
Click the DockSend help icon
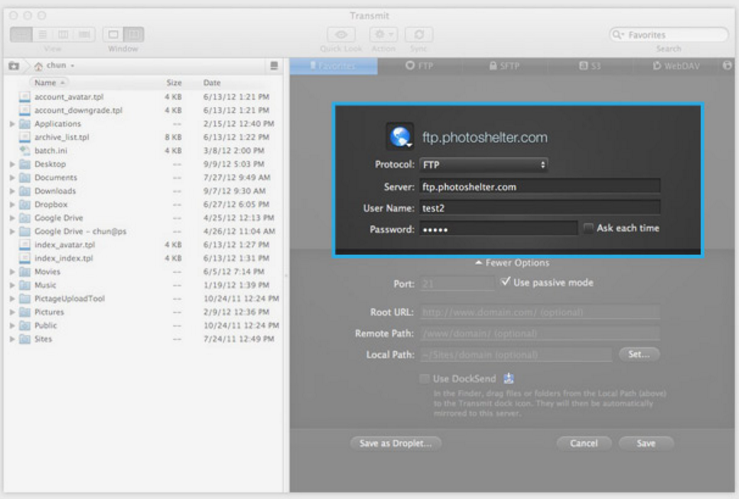[509, 378]
